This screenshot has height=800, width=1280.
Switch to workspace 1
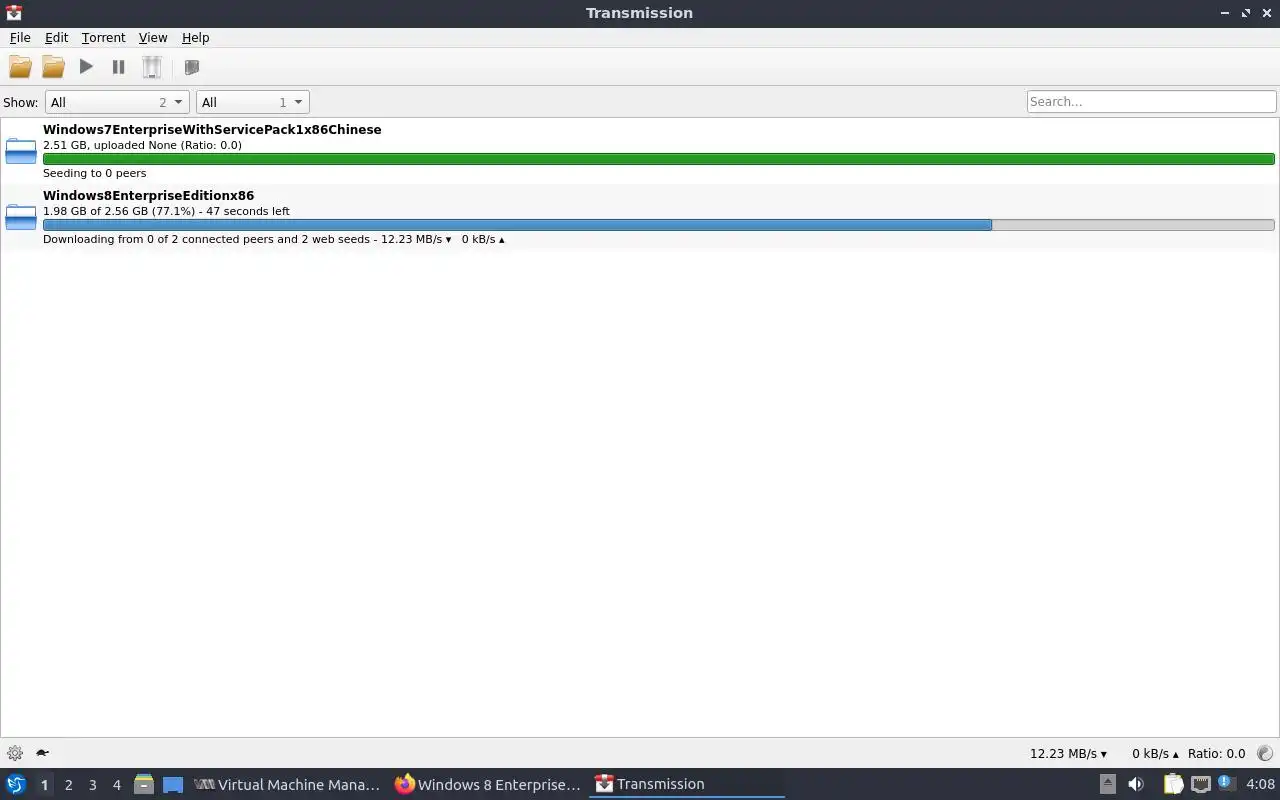(44, 785)
